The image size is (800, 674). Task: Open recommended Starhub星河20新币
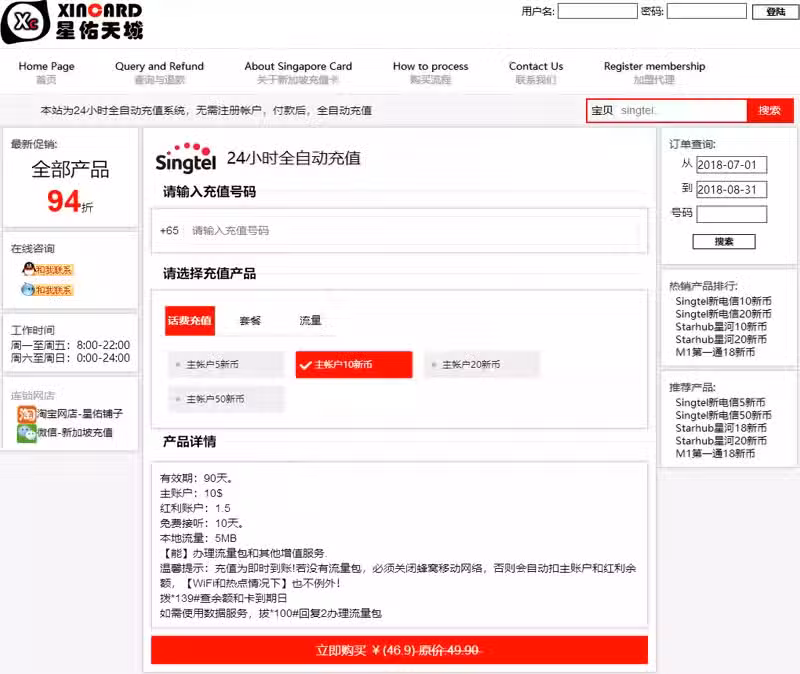721,441
